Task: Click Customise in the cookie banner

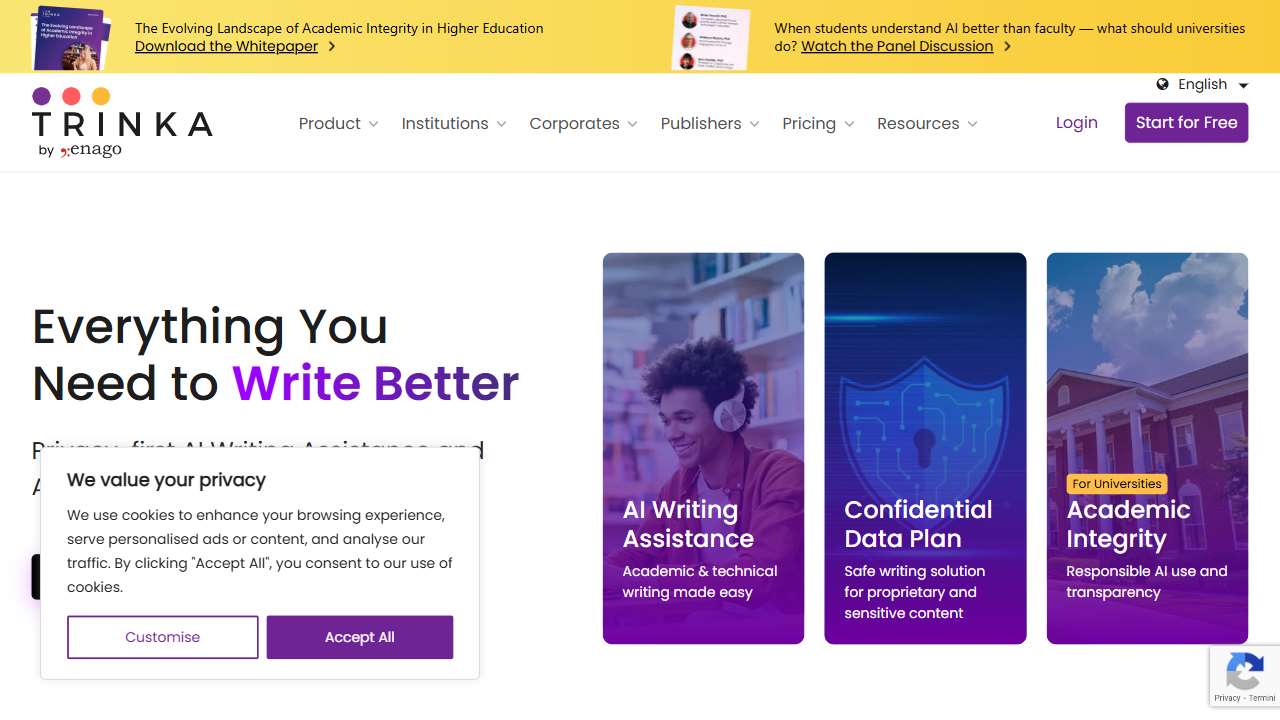Action: click(x=163, y=637)
